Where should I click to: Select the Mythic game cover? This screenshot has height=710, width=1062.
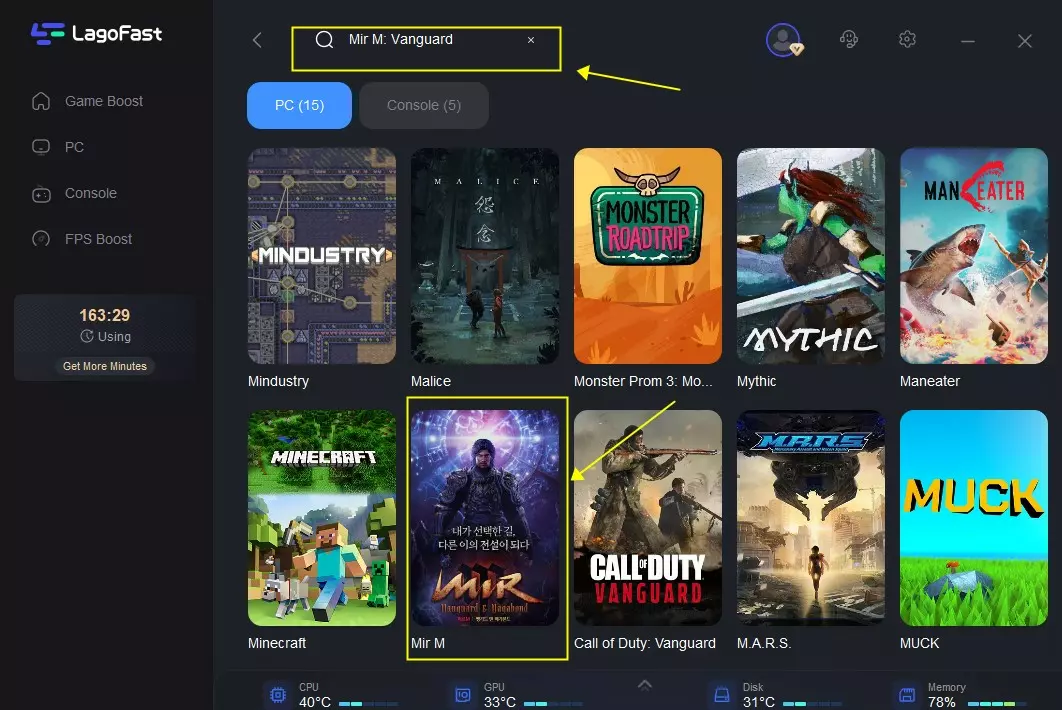(x=811, y=256)
